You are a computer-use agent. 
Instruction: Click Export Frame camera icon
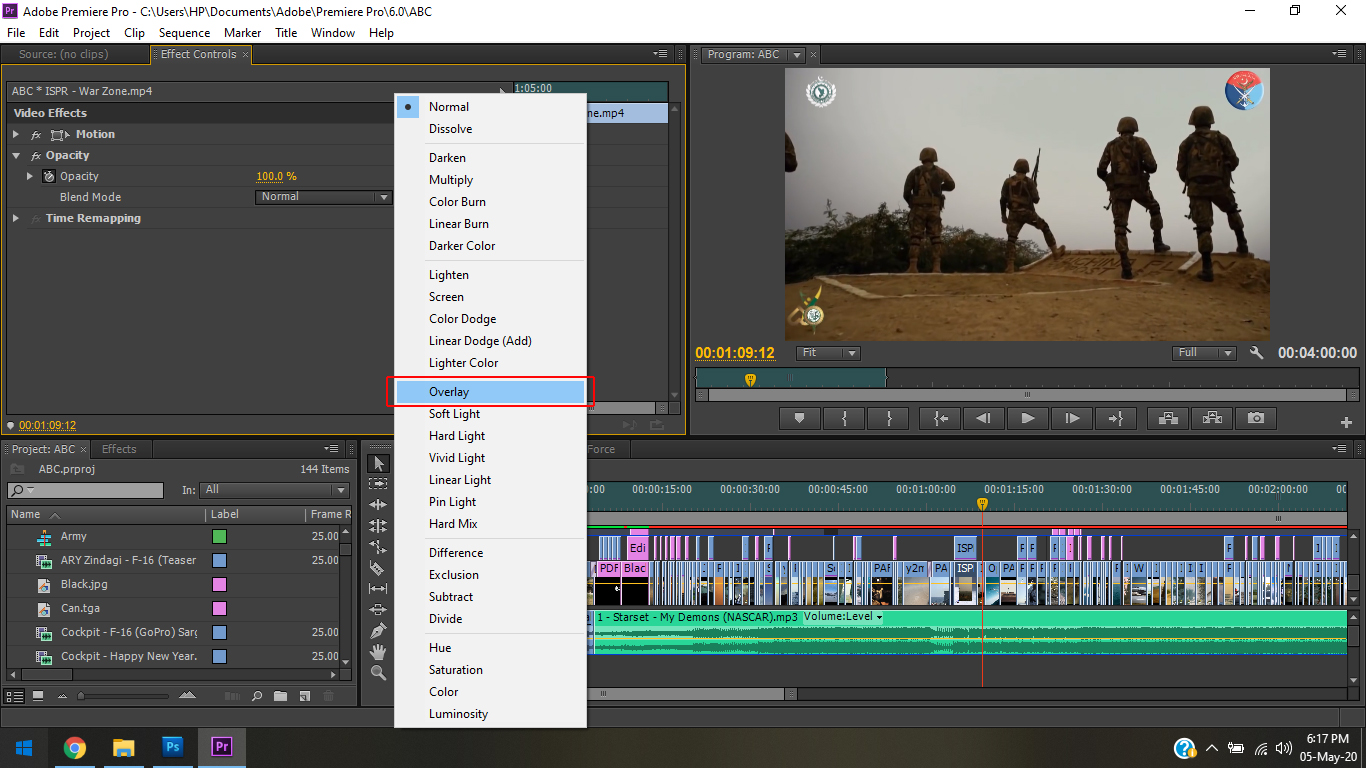pyautogui.click(x=1256, y=419)
